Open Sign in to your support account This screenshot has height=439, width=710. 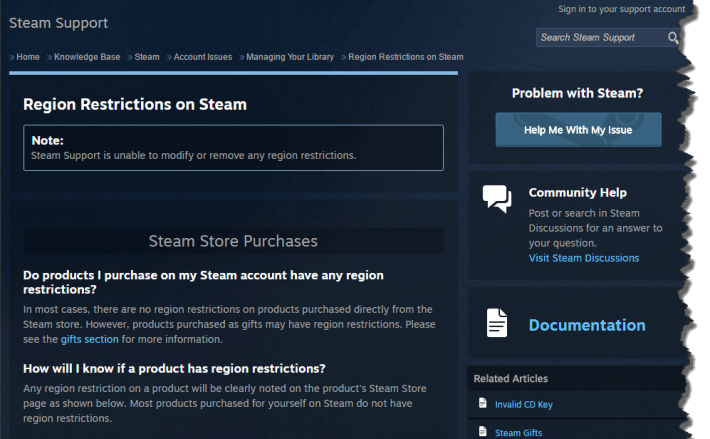tap(621, 9)
